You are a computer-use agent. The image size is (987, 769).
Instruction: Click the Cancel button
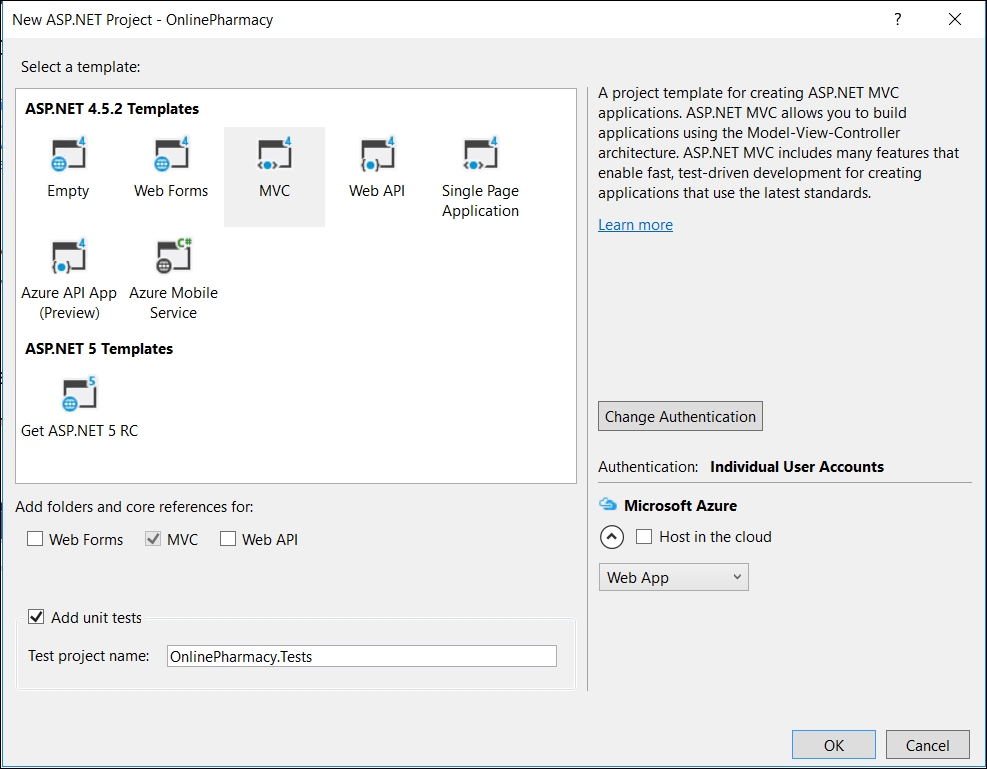(x=927, y=745)
